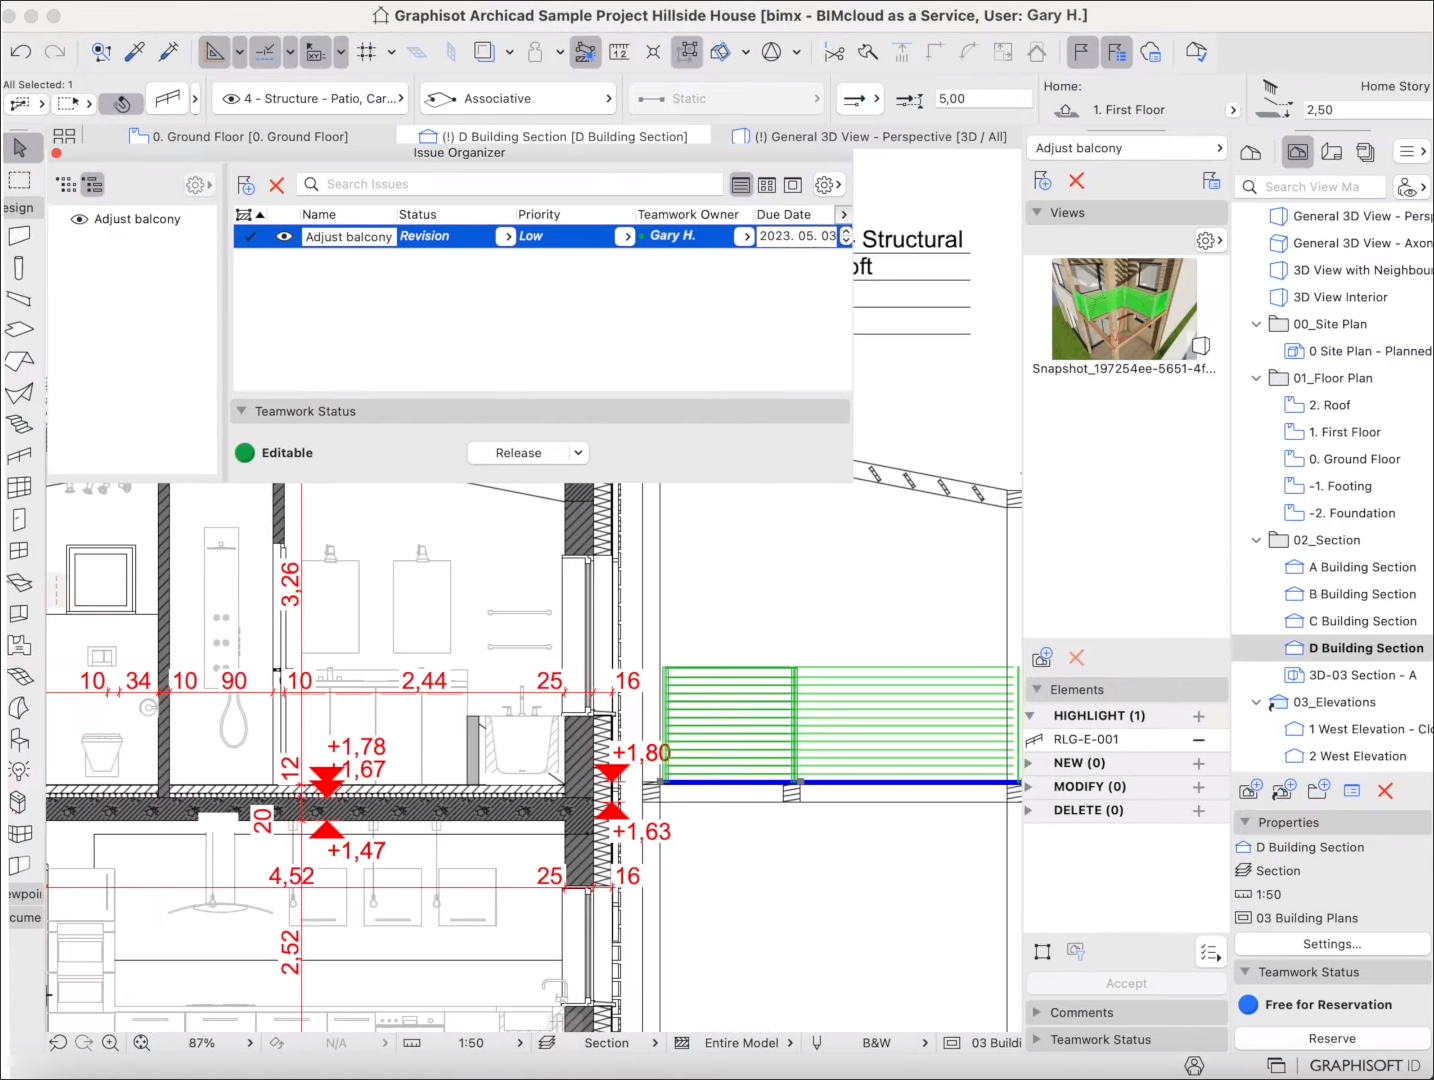1434x1080 pixels.
Task: Click the Fit in Window icon in the bottom bar
Action: (142, 1043)
